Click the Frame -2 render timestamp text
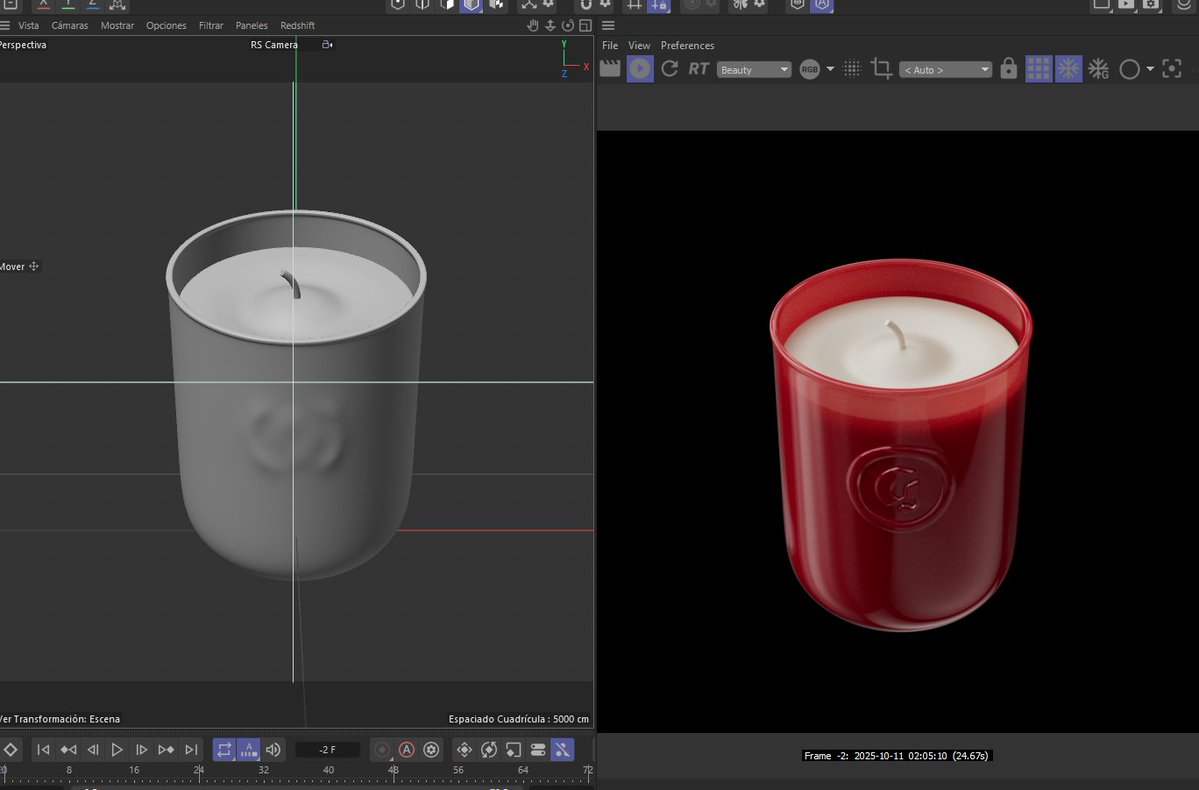This screenshot has width=1199, height=790. (x=896, y=756)
